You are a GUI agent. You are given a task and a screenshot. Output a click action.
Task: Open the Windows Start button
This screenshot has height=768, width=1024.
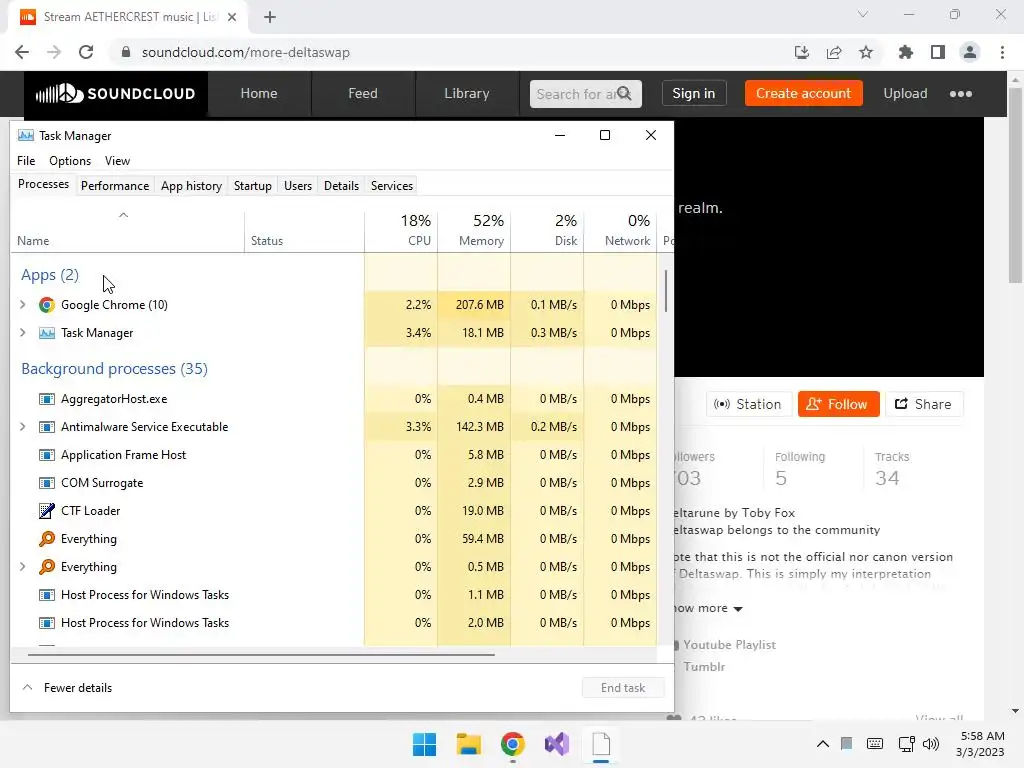coord(424,744)
